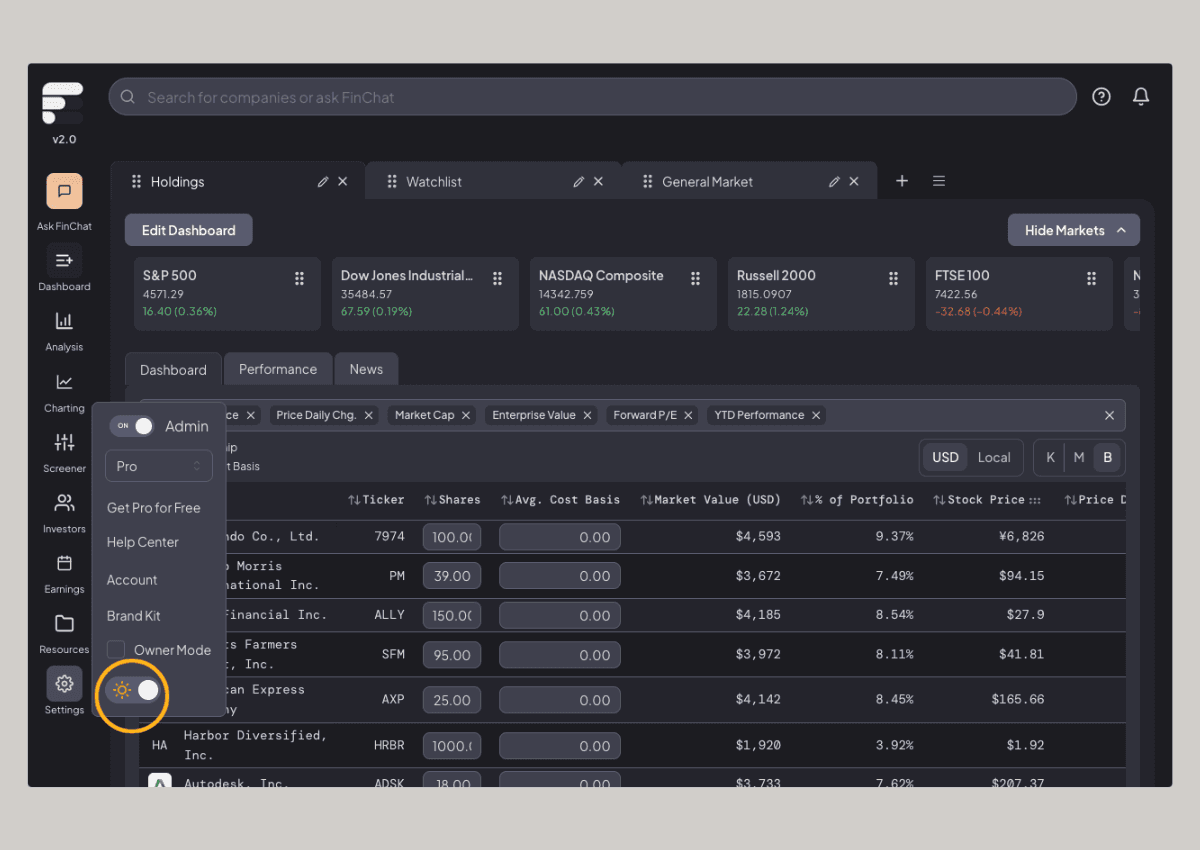The height and width of the screenshot is (850, 1200).
Task: Click pencil edit icon on Watchlist tab
Action: pos(579,182)
